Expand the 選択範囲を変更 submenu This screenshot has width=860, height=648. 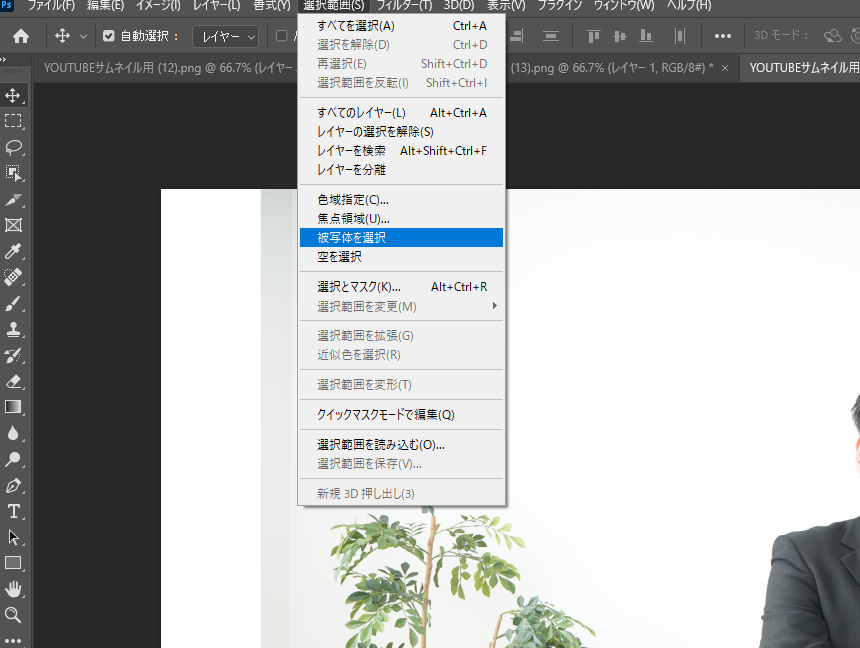402,306
